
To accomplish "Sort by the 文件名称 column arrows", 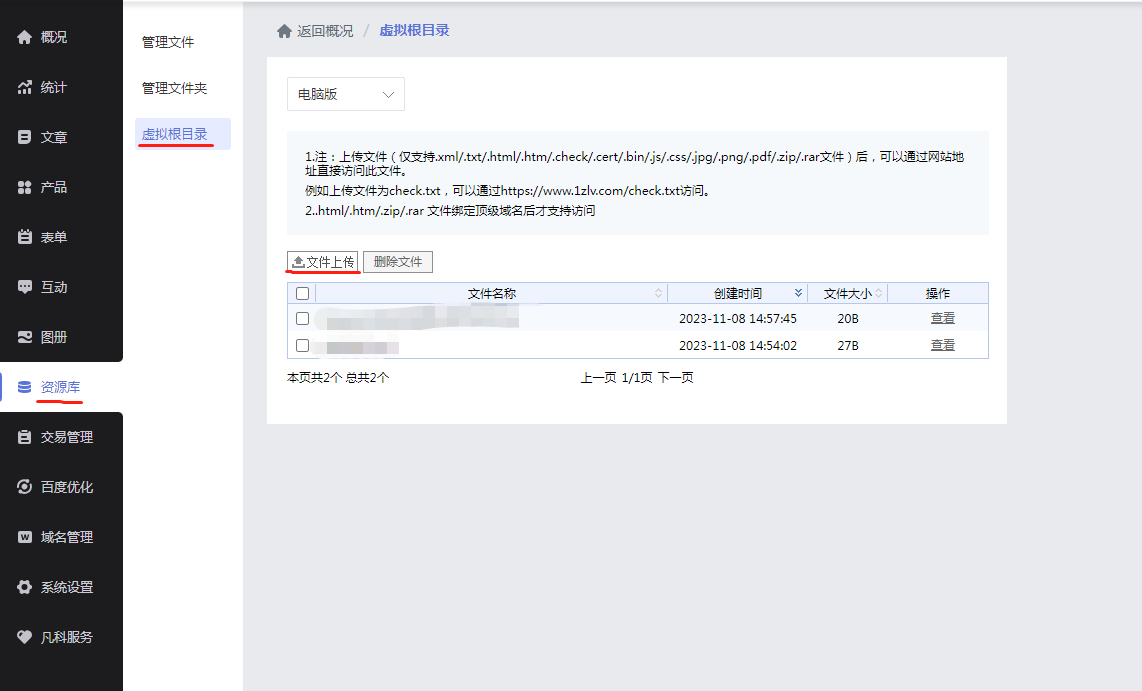I will pyautogui.click(x=658, y=293).
